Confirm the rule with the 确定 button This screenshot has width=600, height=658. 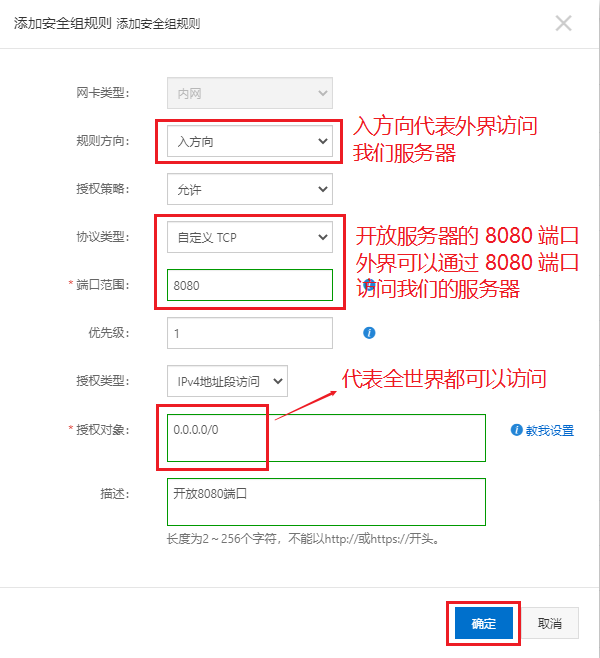click(484, 623)
